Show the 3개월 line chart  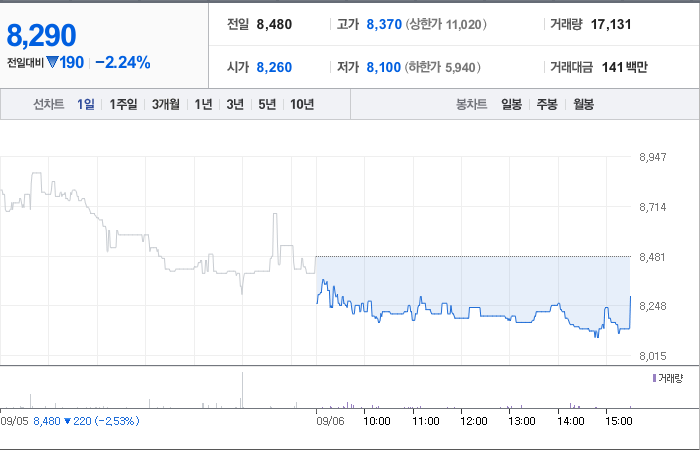click(x=166, y=104)
